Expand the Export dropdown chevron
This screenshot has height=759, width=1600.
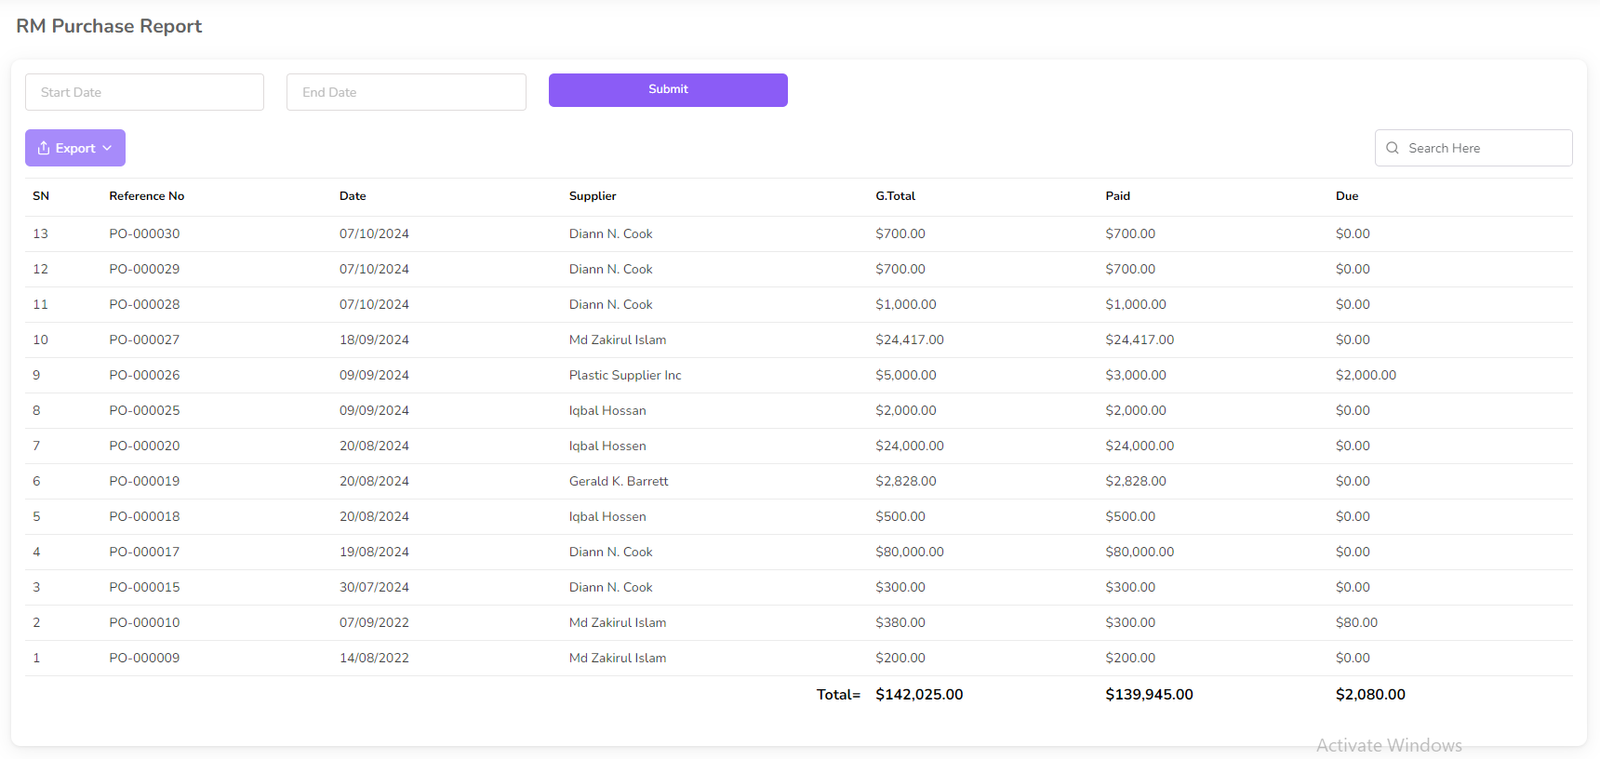point(107,148)
